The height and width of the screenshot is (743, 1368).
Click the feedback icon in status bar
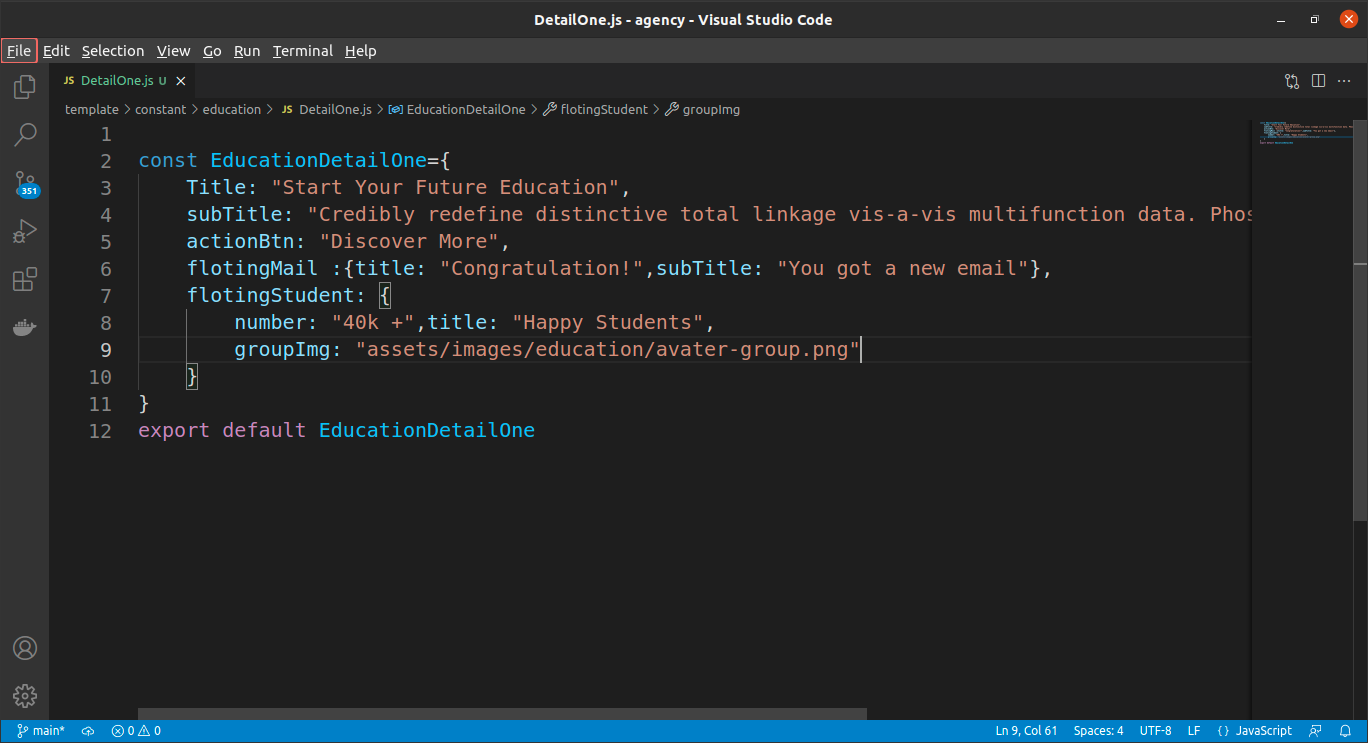pos(1316,731)
